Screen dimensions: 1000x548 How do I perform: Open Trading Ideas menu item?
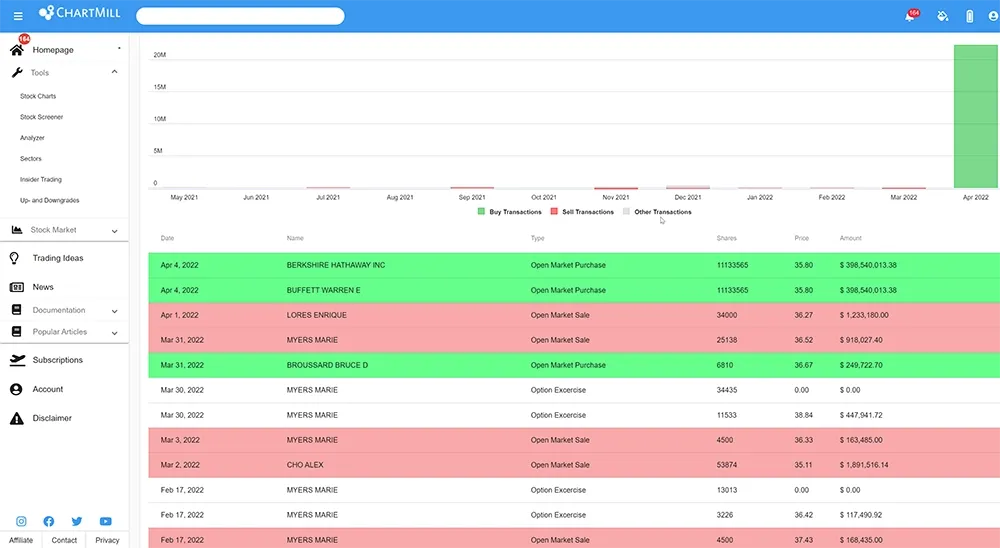point(58,258)
